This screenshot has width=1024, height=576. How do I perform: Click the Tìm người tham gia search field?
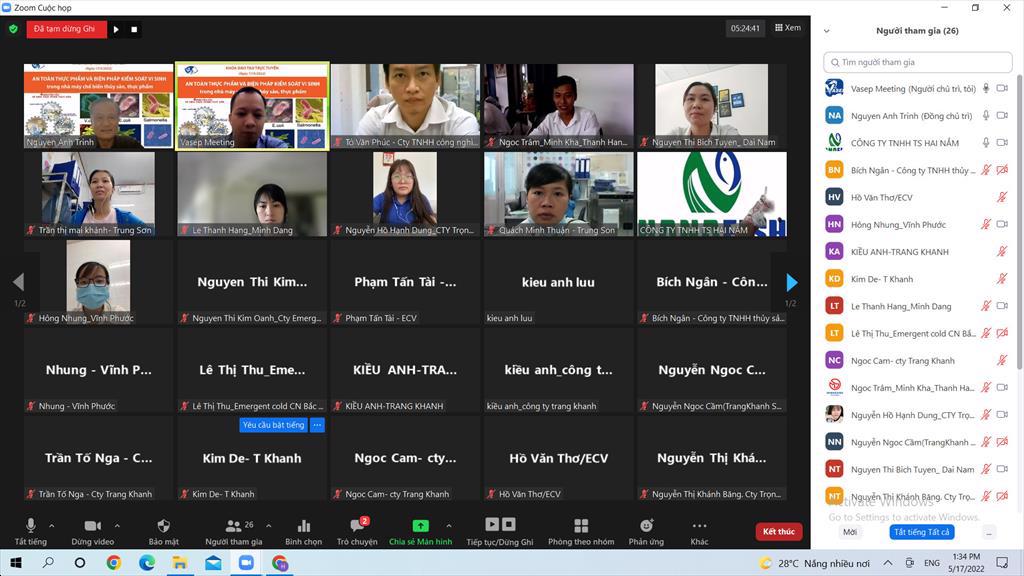(x=918, y=62)
